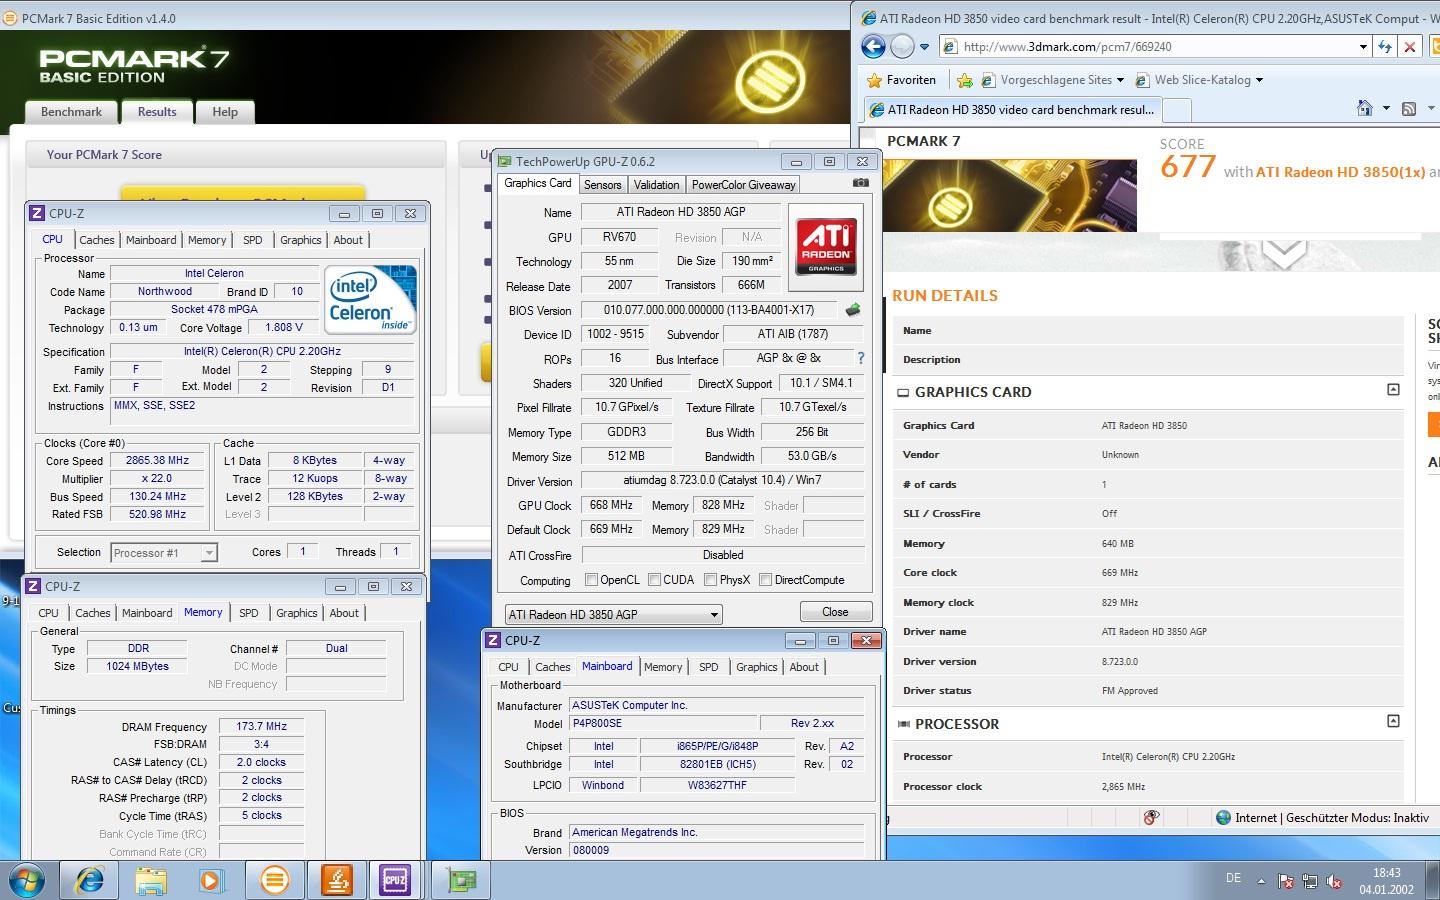Click the Intel Celeron inside logo in CPU-Z
This screenshot has width=1440, height=900.
(370, 300)
